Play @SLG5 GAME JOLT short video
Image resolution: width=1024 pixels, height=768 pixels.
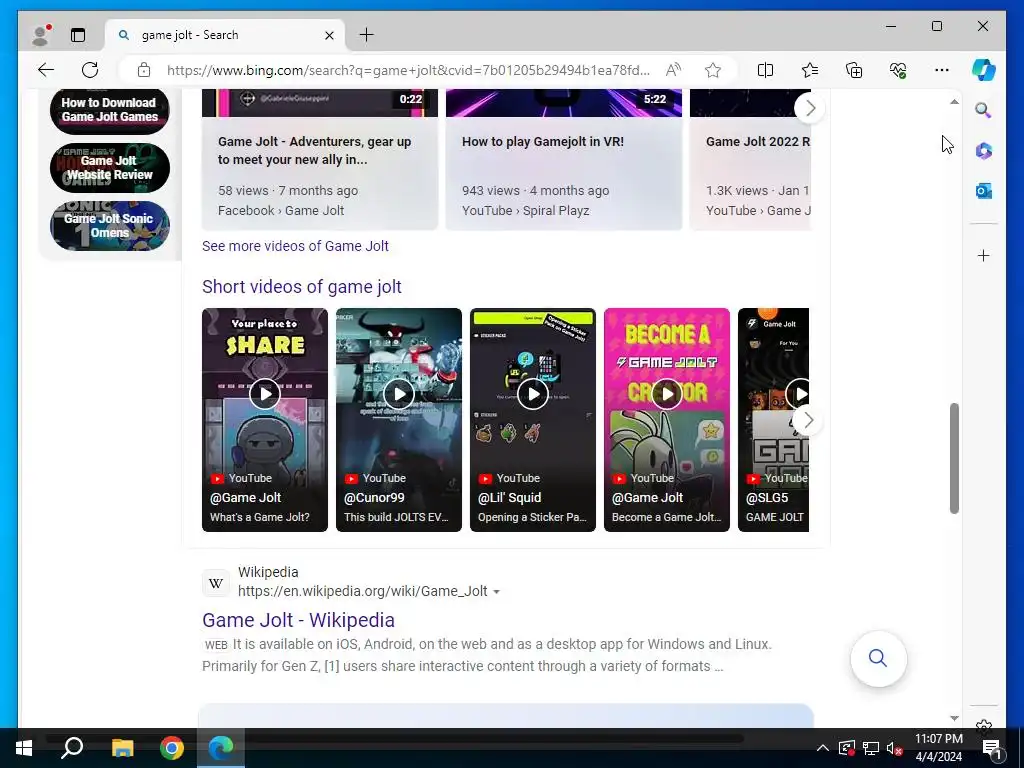click(773, 420)
